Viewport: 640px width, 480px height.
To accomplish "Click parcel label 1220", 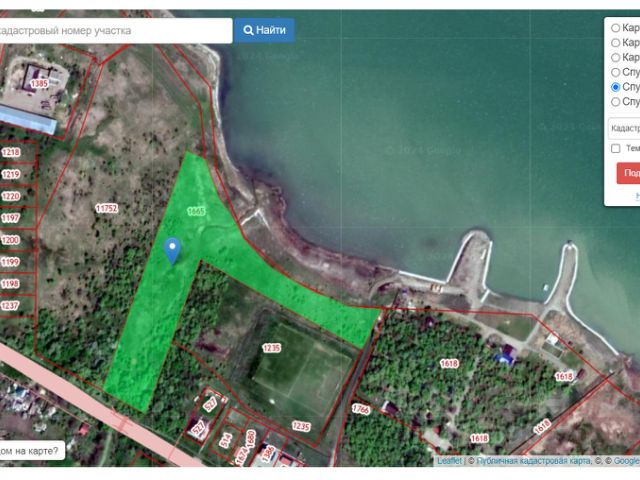I will pyautogui.click(x=11, y=196).
